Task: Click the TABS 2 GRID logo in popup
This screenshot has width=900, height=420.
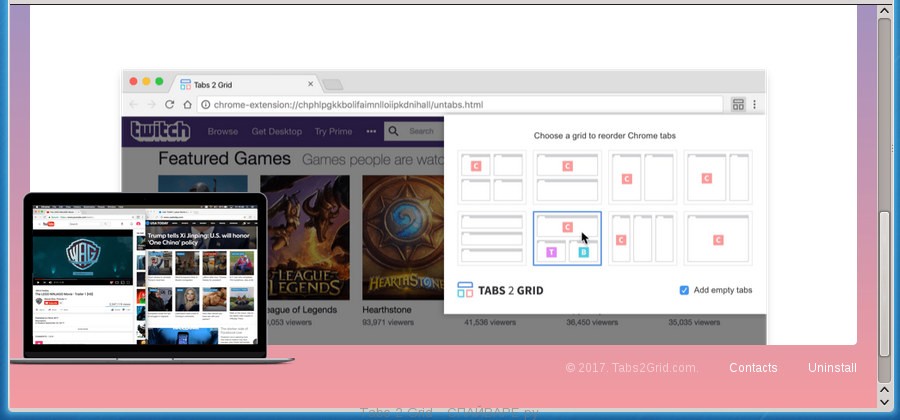Action: click(x=500, y=290)
